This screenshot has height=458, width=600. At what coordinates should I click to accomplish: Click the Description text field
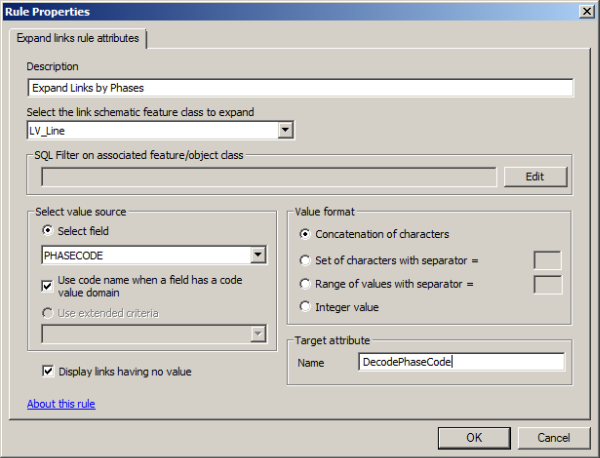pyautogui.click(x=300, y=88)
